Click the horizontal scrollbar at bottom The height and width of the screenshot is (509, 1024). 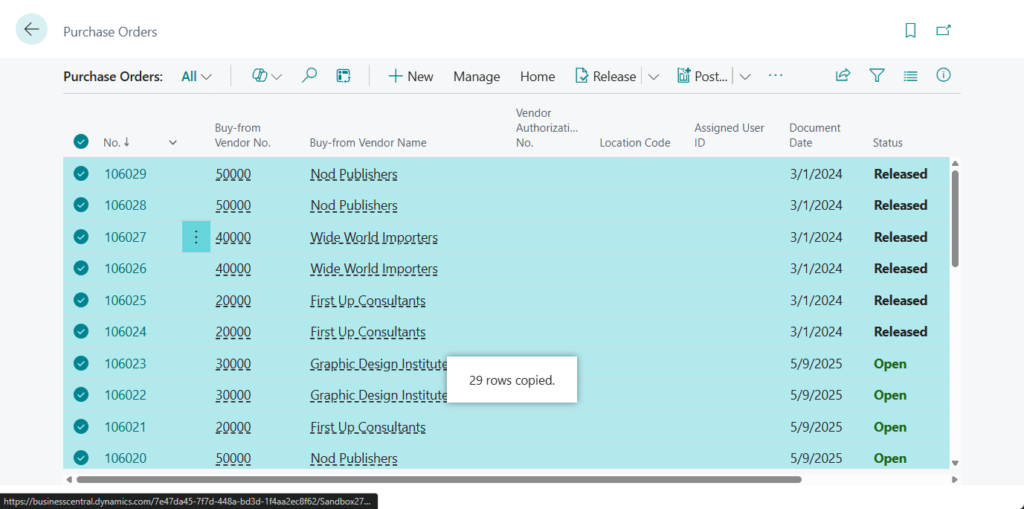tap(440, 480)
